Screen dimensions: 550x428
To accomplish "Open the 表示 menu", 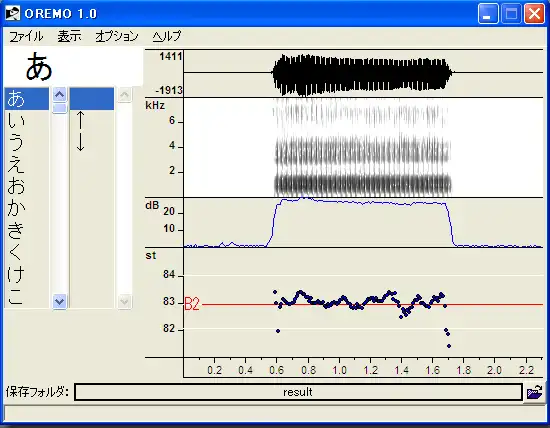I will pyautogui.click(x=69, y=36).
